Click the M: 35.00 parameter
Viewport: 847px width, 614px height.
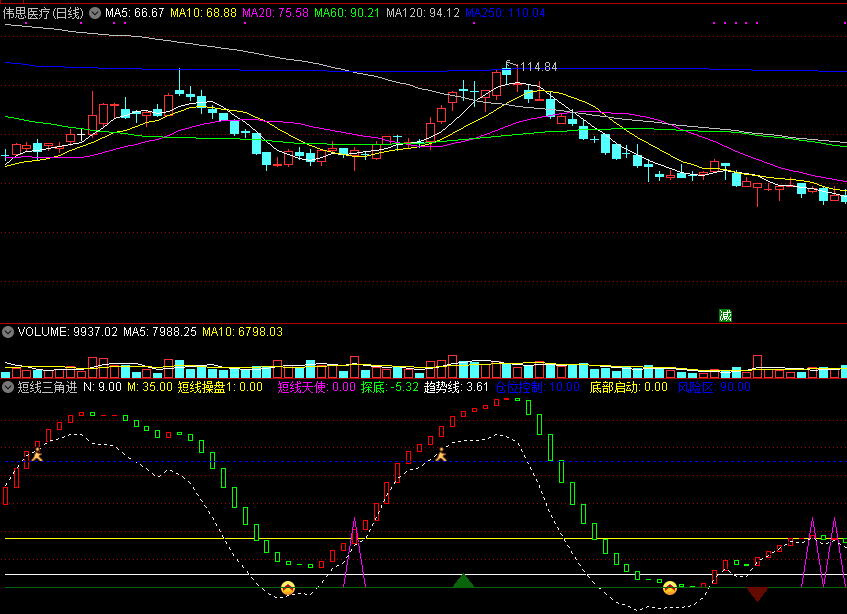[x=150, y=387]
